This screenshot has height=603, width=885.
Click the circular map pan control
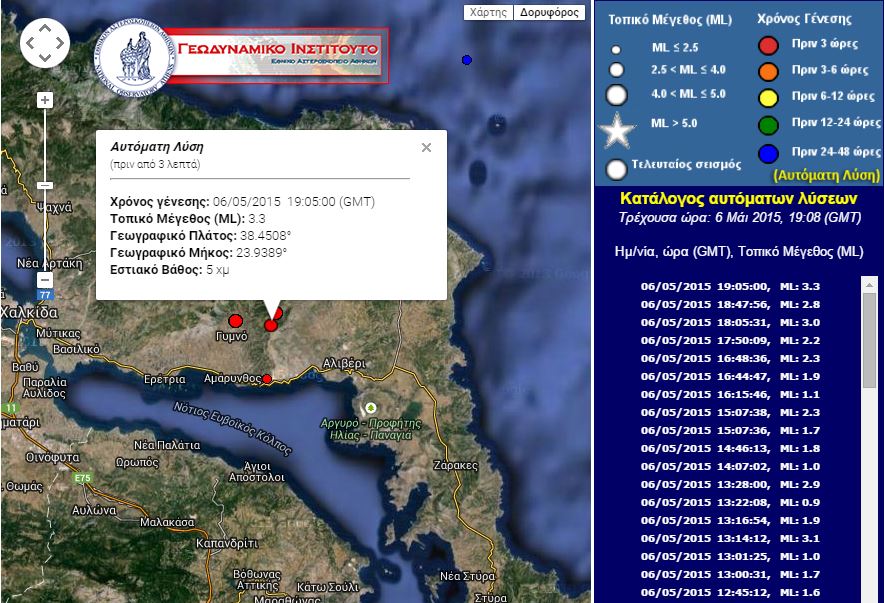click(x=45, y=43)
